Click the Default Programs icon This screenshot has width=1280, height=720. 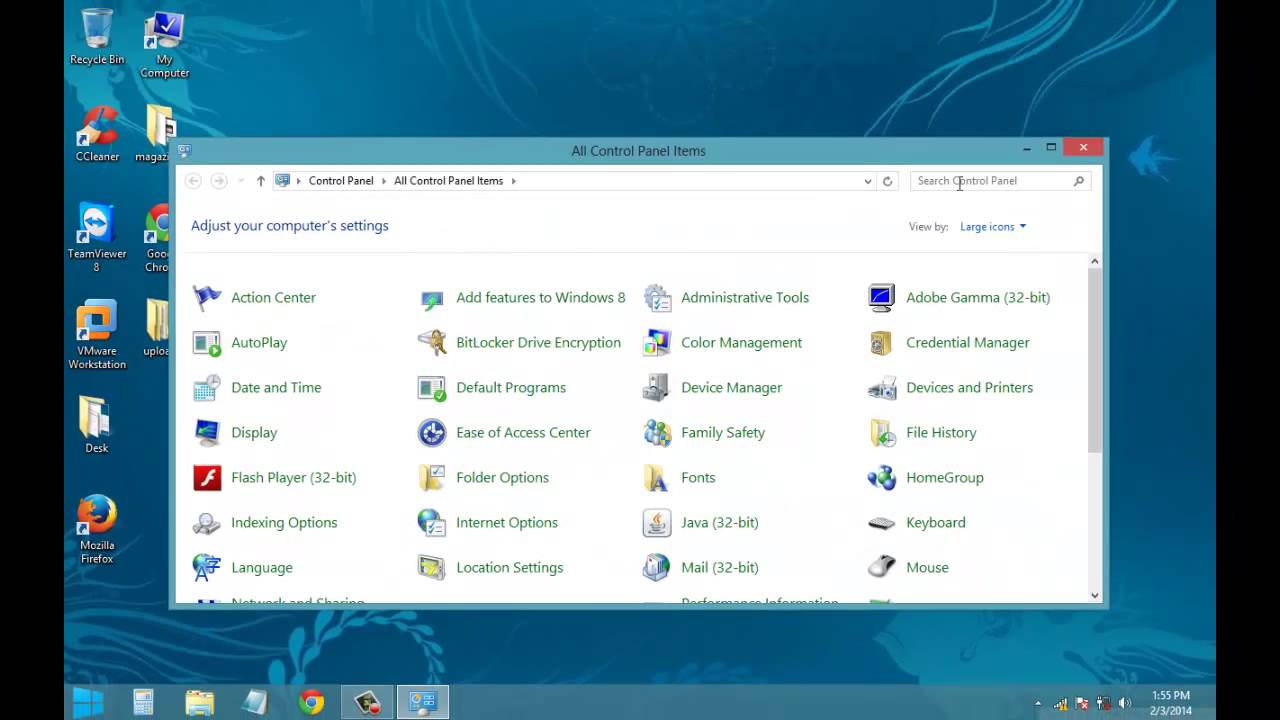pos(432,387)
